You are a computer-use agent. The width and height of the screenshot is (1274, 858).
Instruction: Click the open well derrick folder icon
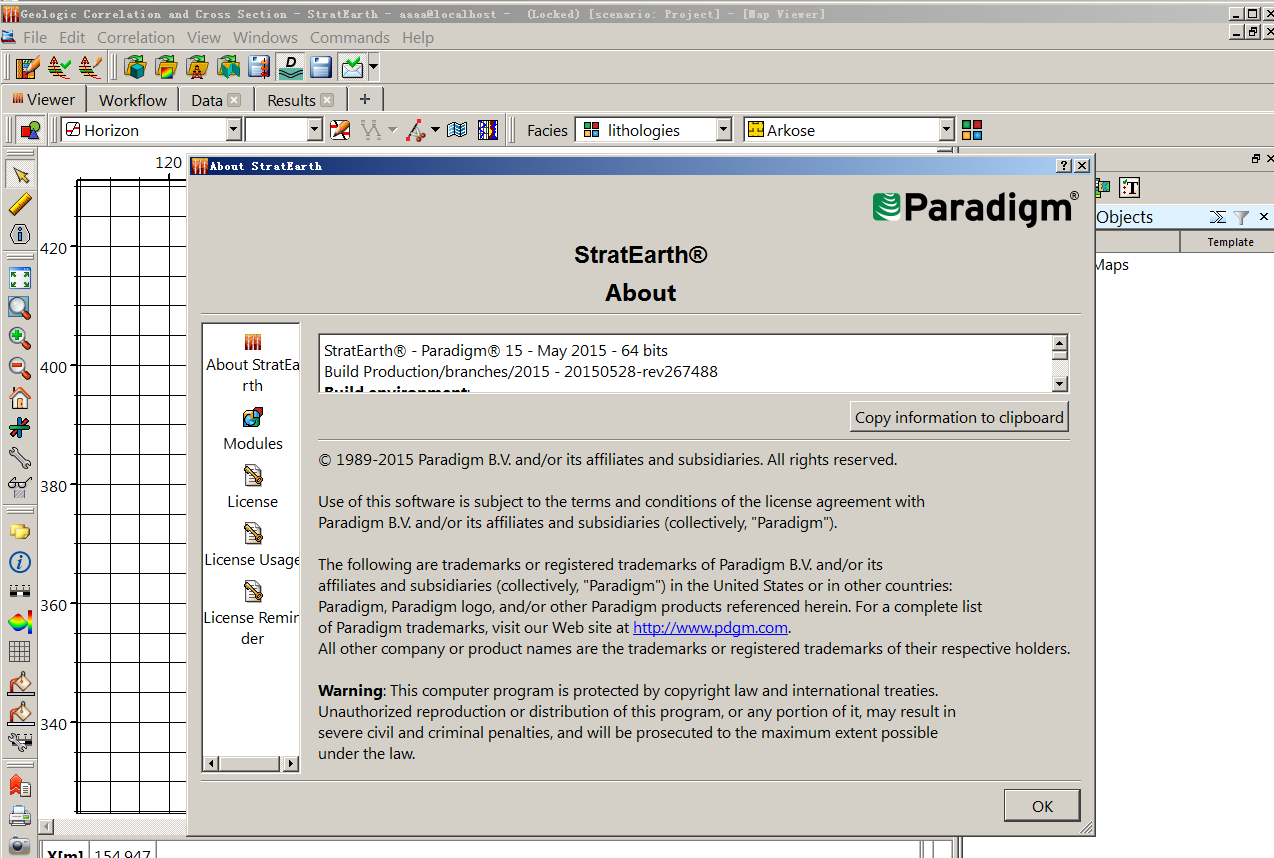[197, 67]
